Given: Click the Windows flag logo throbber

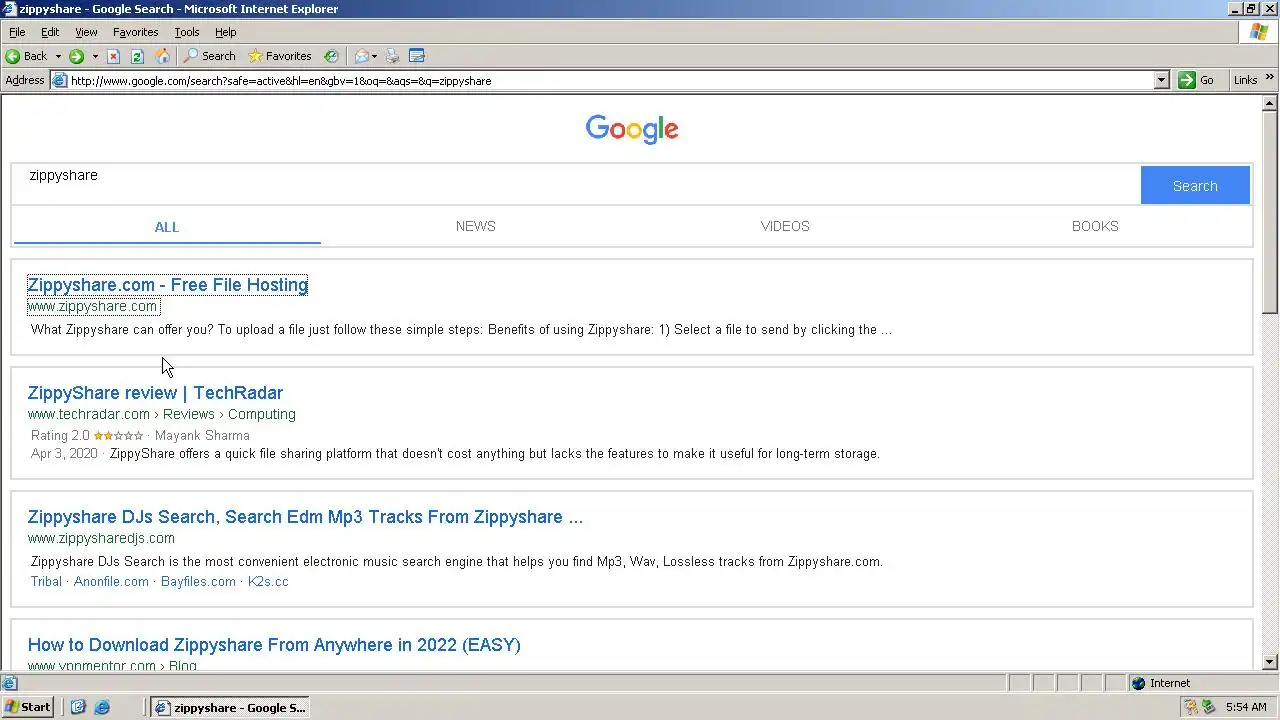Looking at the screenshot, I should pos(1260,32).
